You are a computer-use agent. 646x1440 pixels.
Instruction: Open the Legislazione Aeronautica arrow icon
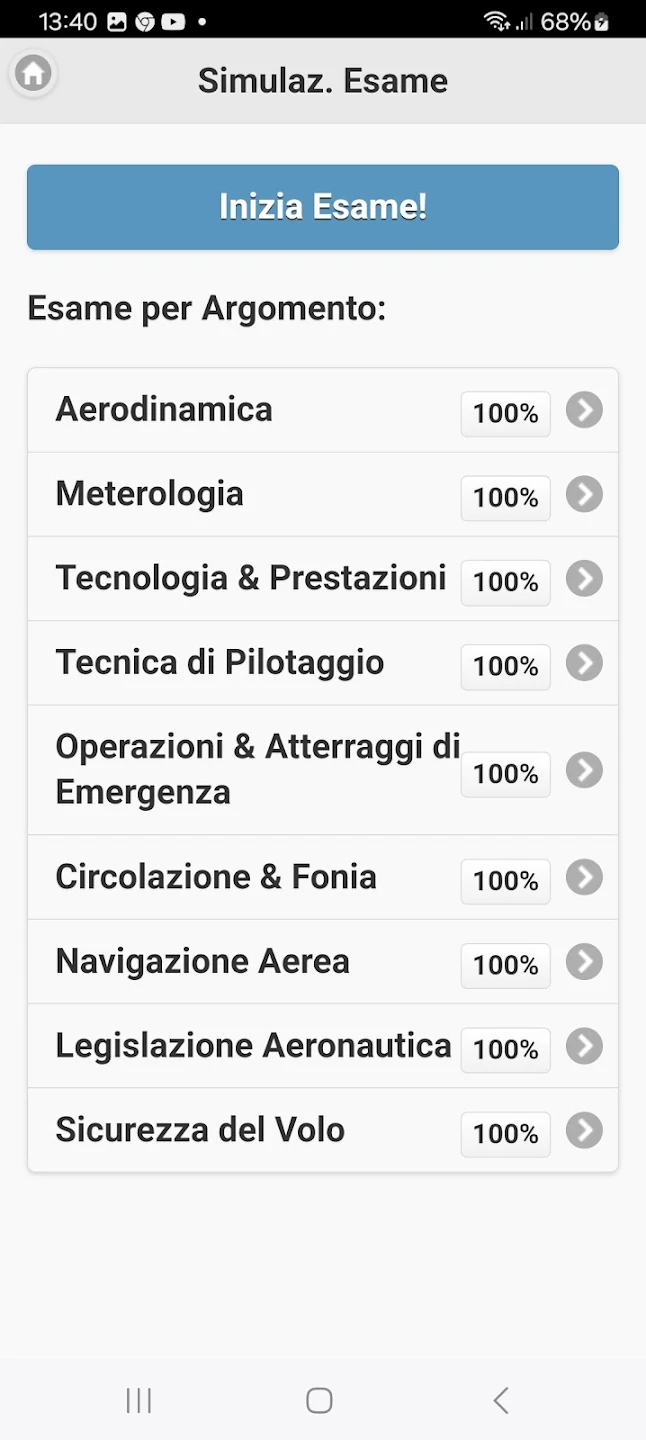[584, 1046]
